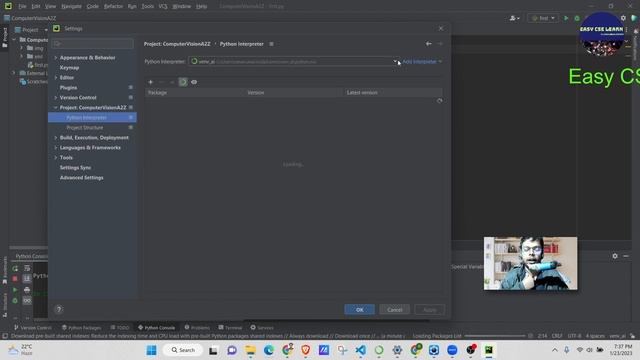Click the reload packages icon below Latest version

pyautogui.click(x=440, y=101)
